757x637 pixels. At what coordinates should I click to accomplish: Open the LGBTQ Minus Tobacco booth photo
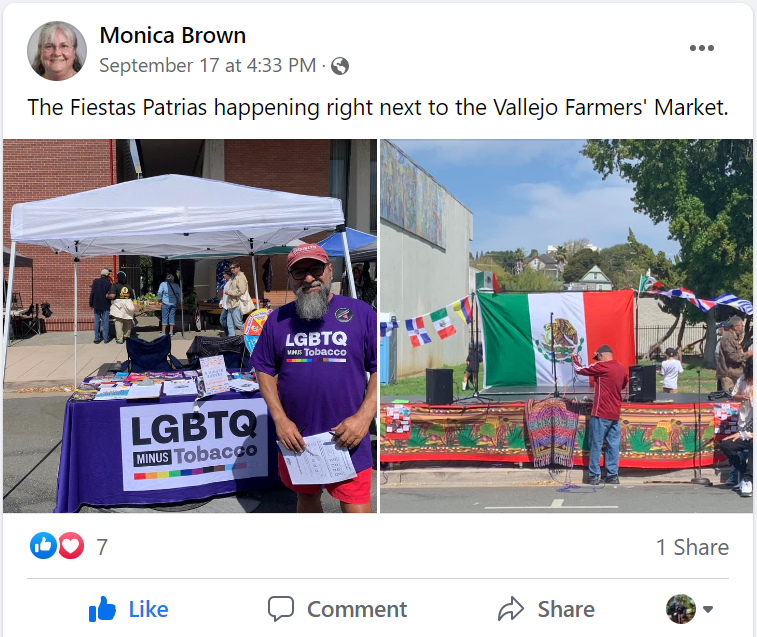point(190,326)
